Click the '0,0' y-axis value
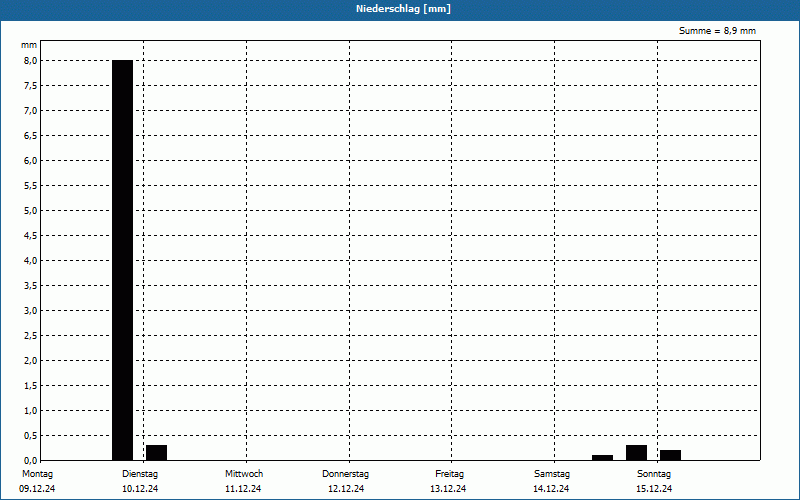The image size is (800, 500). (x=31, y=461)
